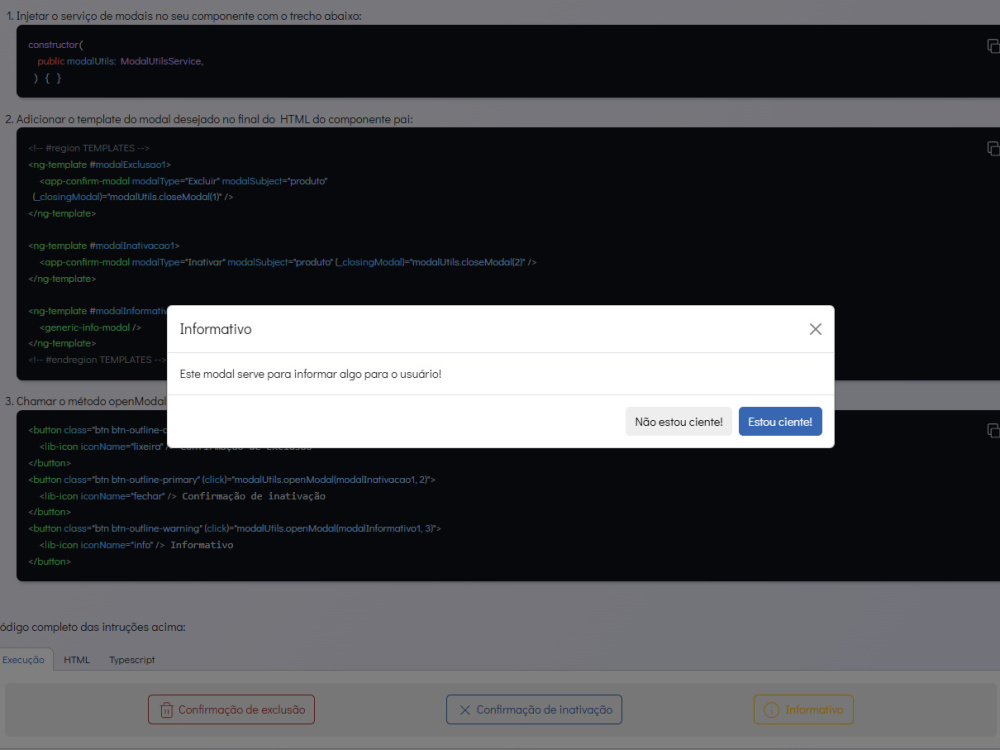Click the 'Não estou ciente!' button
Viewport: 1000px width, 750px height.
point(679,422)
